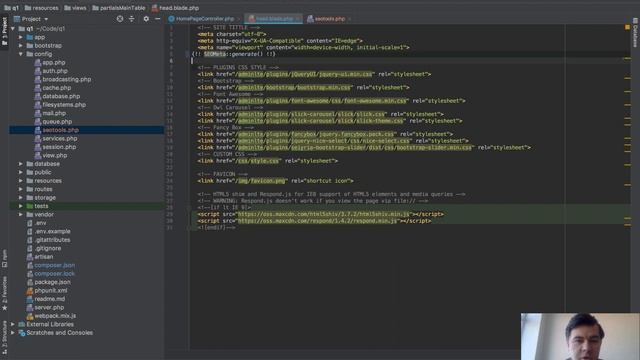Image resolution: width=640 pixels, height=360 pixels.
Task: Click the scroll-from-source target icon in Project panel
Action: (120, 19)
